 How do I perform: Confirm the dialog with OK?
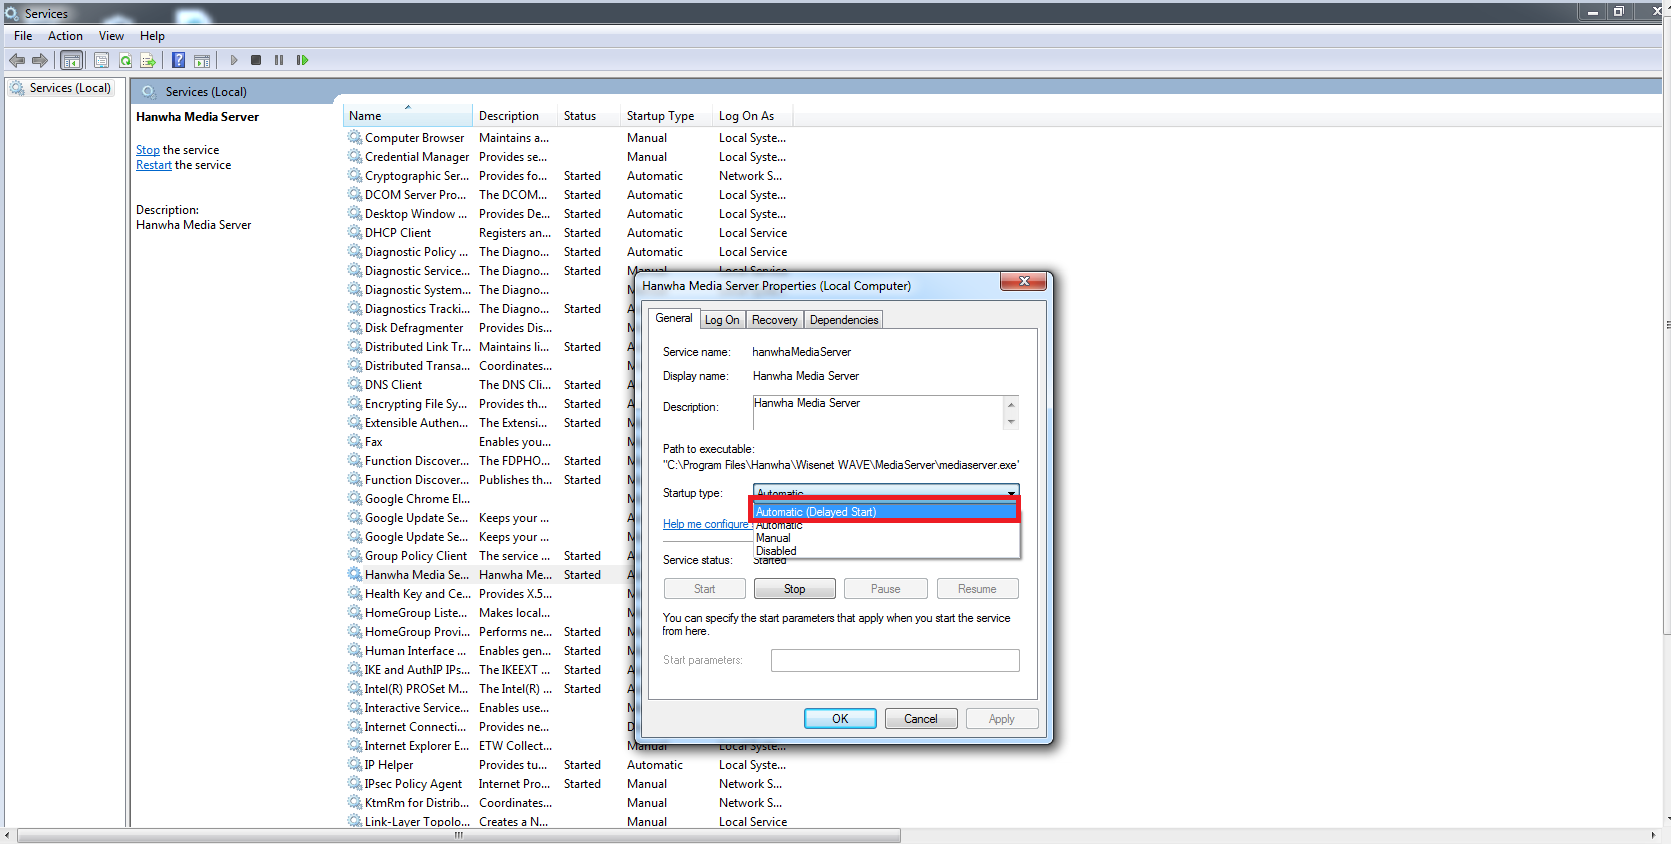pyautogui.click(x=840, y=719)
